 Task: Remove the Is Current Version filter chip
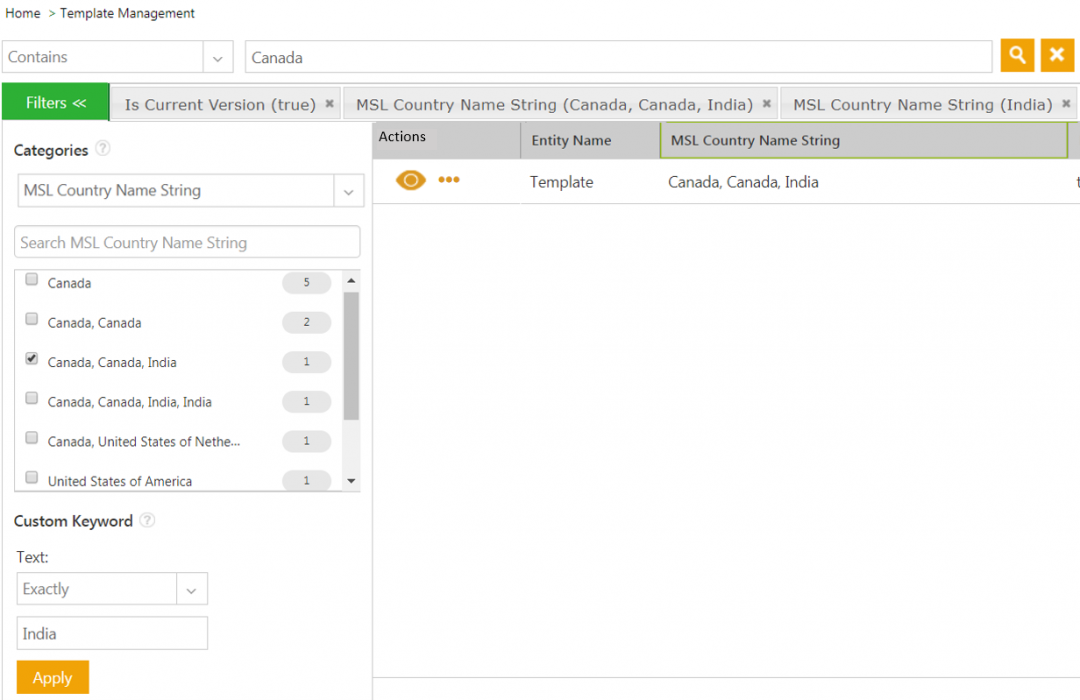coord(329,103)
